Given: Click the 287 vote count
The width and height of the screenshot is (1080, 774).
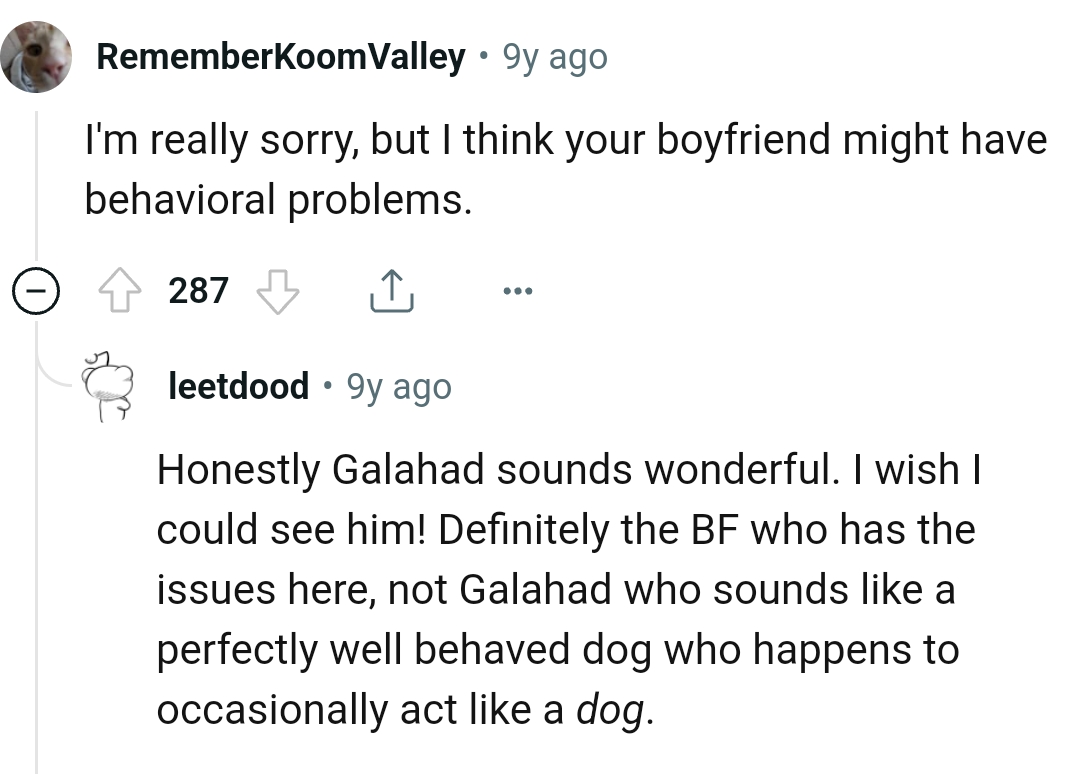Looking at the screenshot, I should (x=197, y=290).
